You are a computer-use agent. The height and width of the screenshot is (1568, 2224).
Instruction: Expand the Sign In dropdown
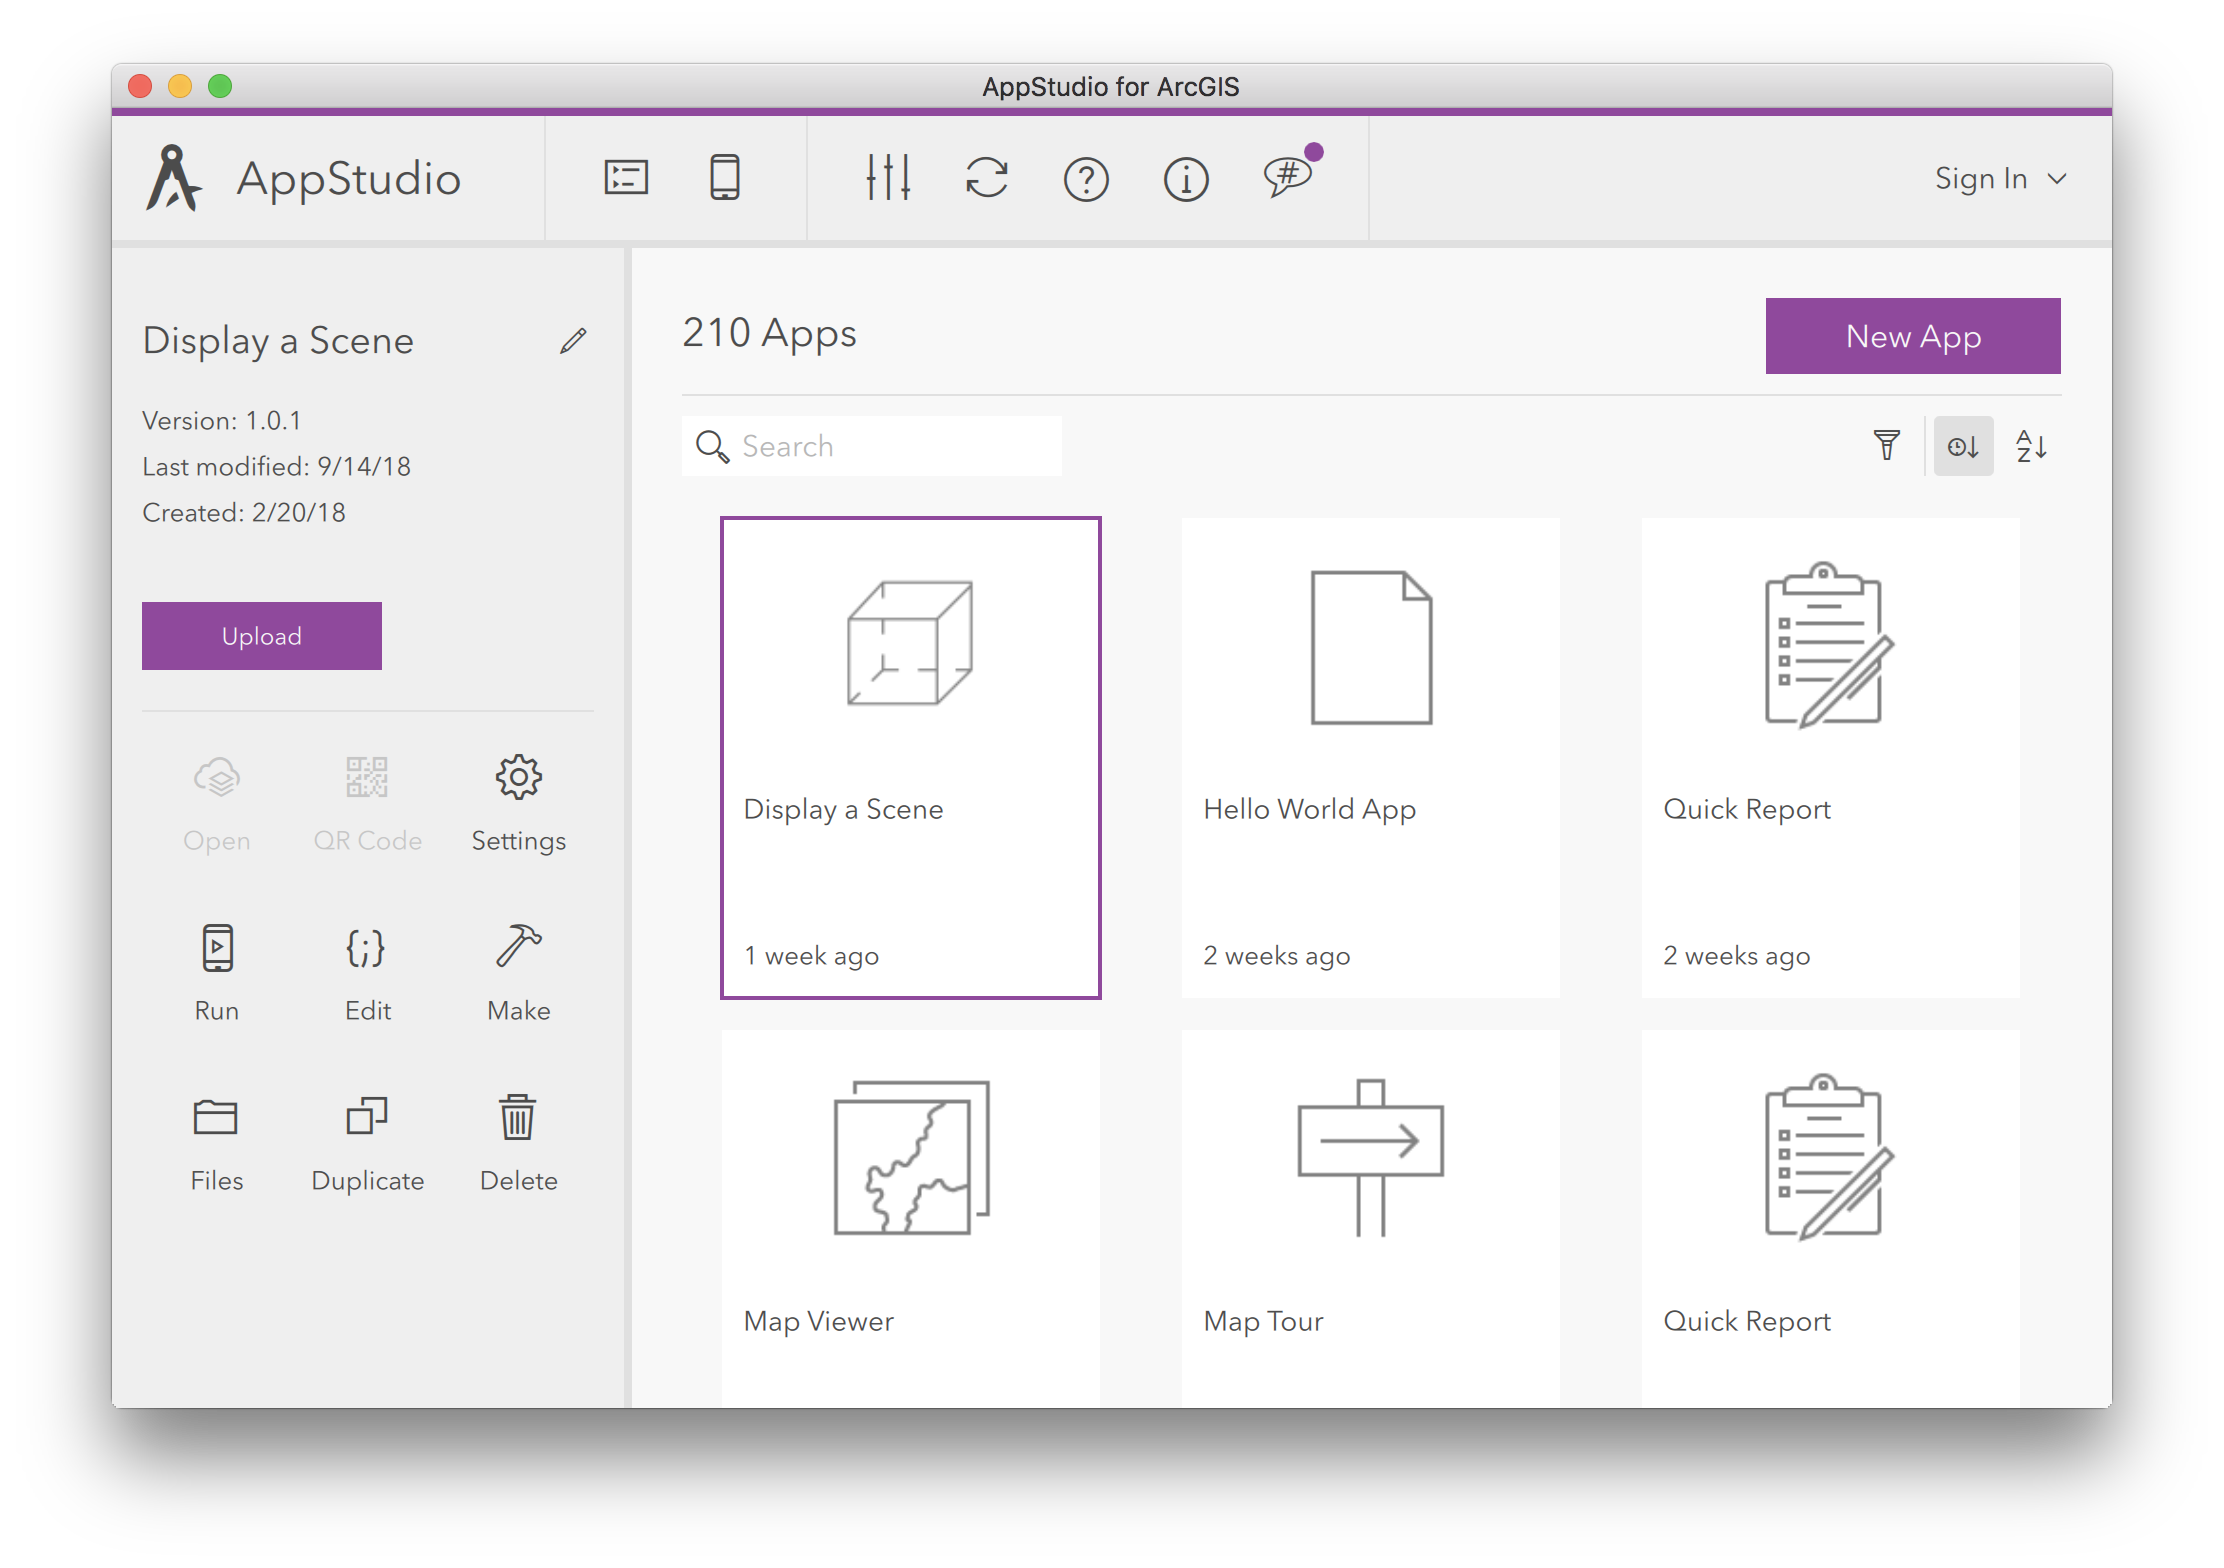[1999, 179]
